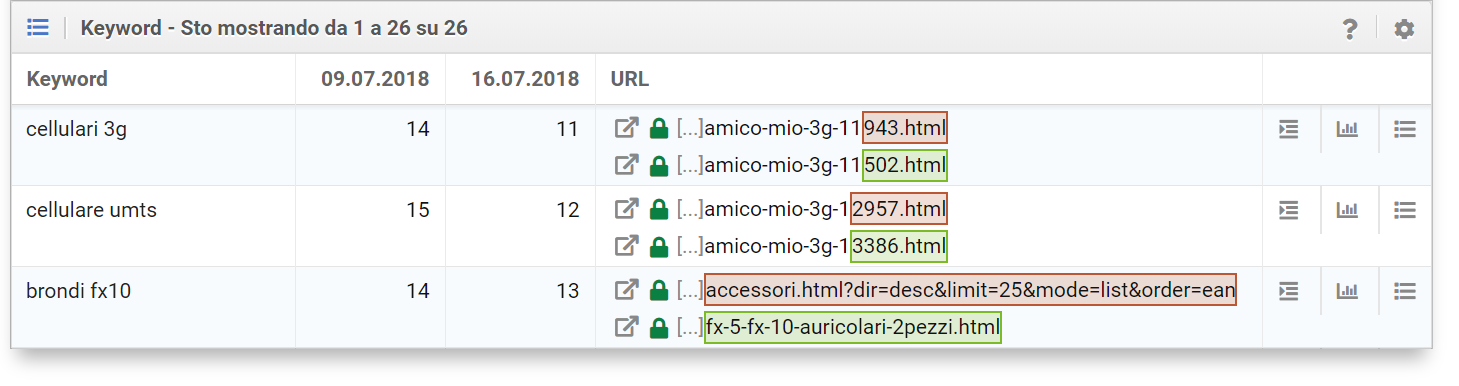Screen dimensions: 1459x386
Task: Sort by the 16.07.2018 column header
Action: click(x=526, y=79)
